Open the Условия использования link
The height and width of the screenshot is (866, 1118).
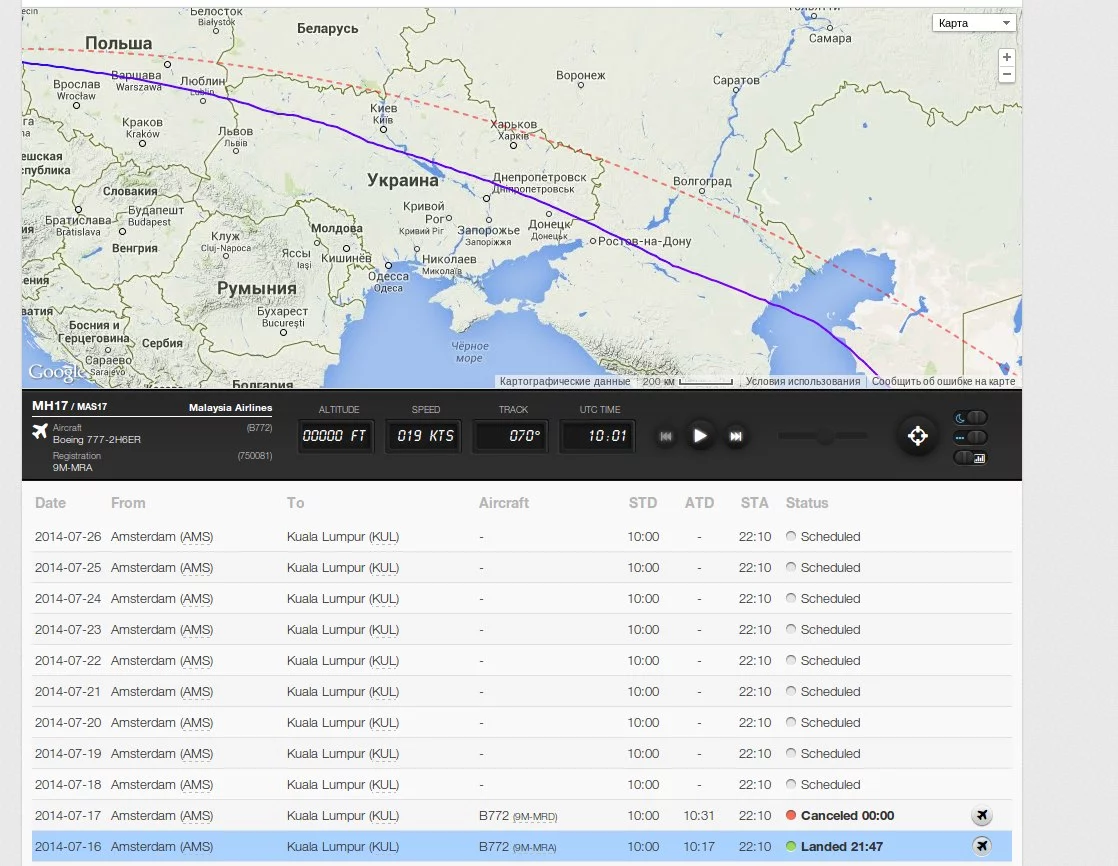click(x=803, y=381)
